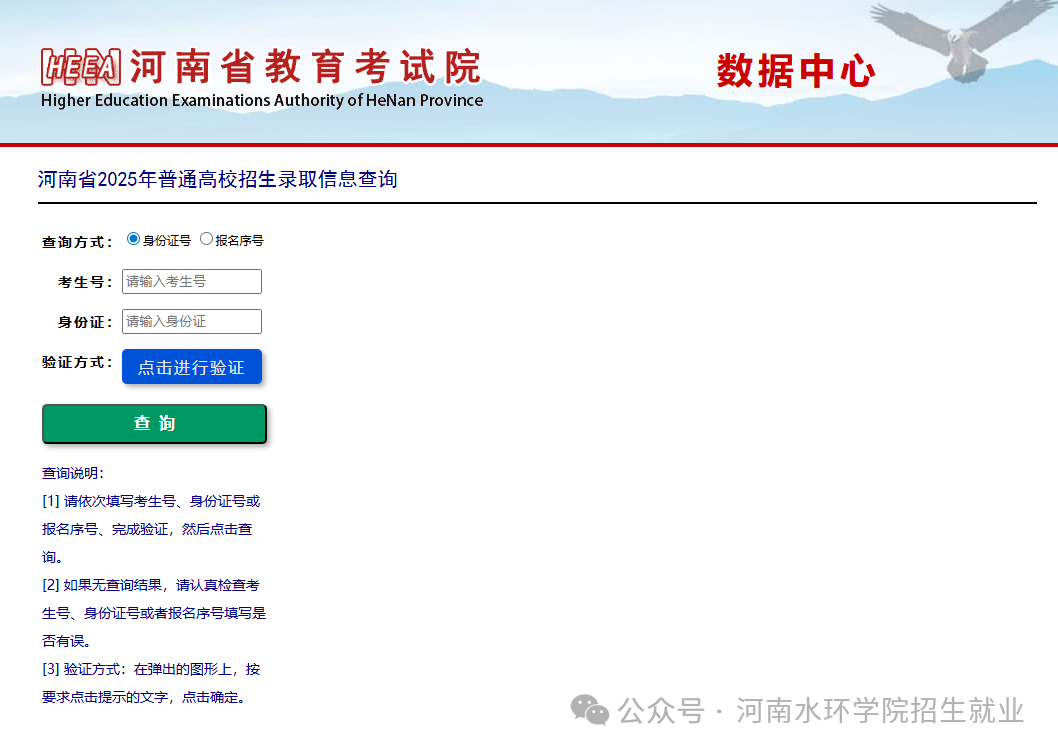The height and width of the screenshot is (753, 1058).
Task: Click the green 查询 query button
Action: pos(153,423)
